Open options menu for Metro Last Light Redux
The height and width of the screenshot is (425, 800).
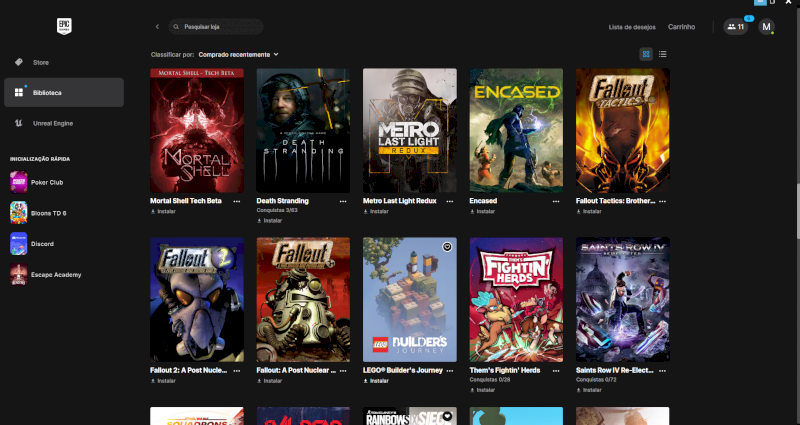pos(450,201)
